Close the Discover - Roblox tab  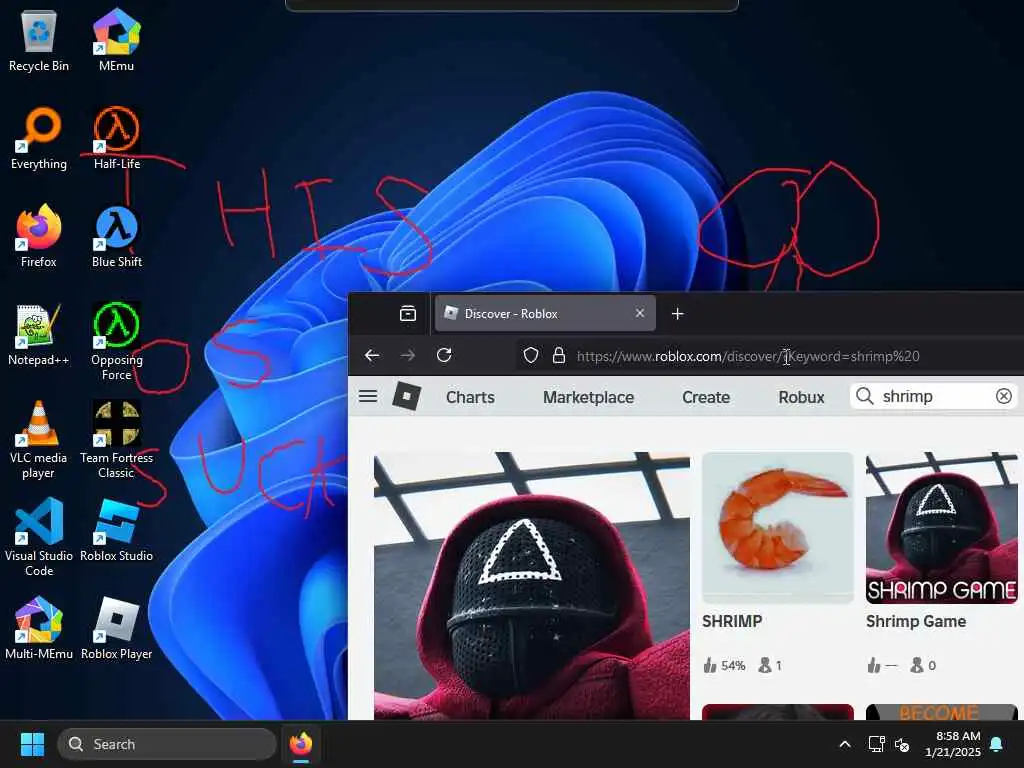coord(640,313)
